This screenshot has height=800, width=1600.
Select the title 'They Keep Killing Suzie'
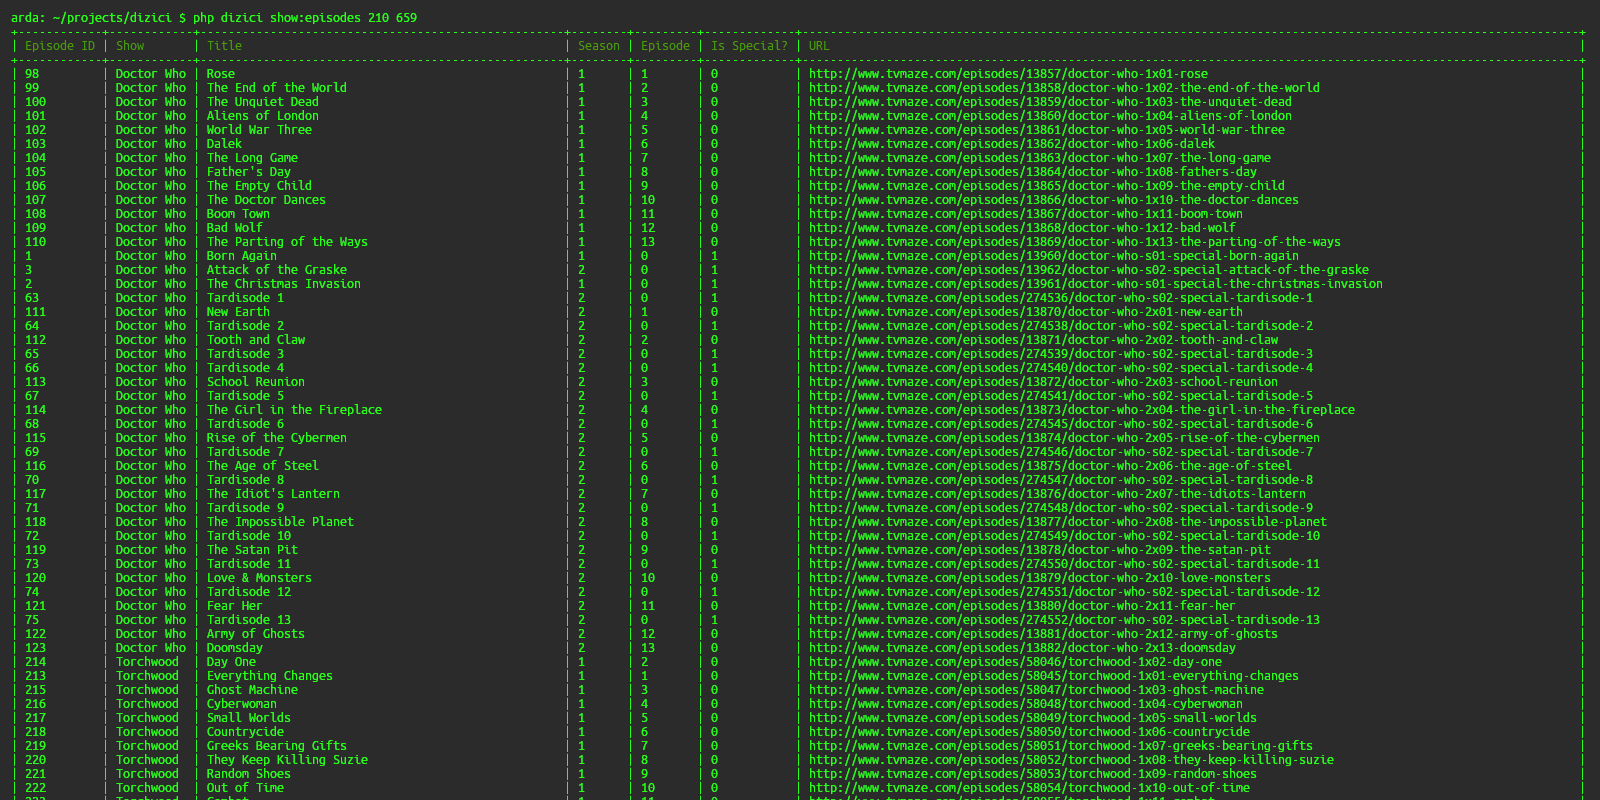pyautogui.click(x=287, y=760)
